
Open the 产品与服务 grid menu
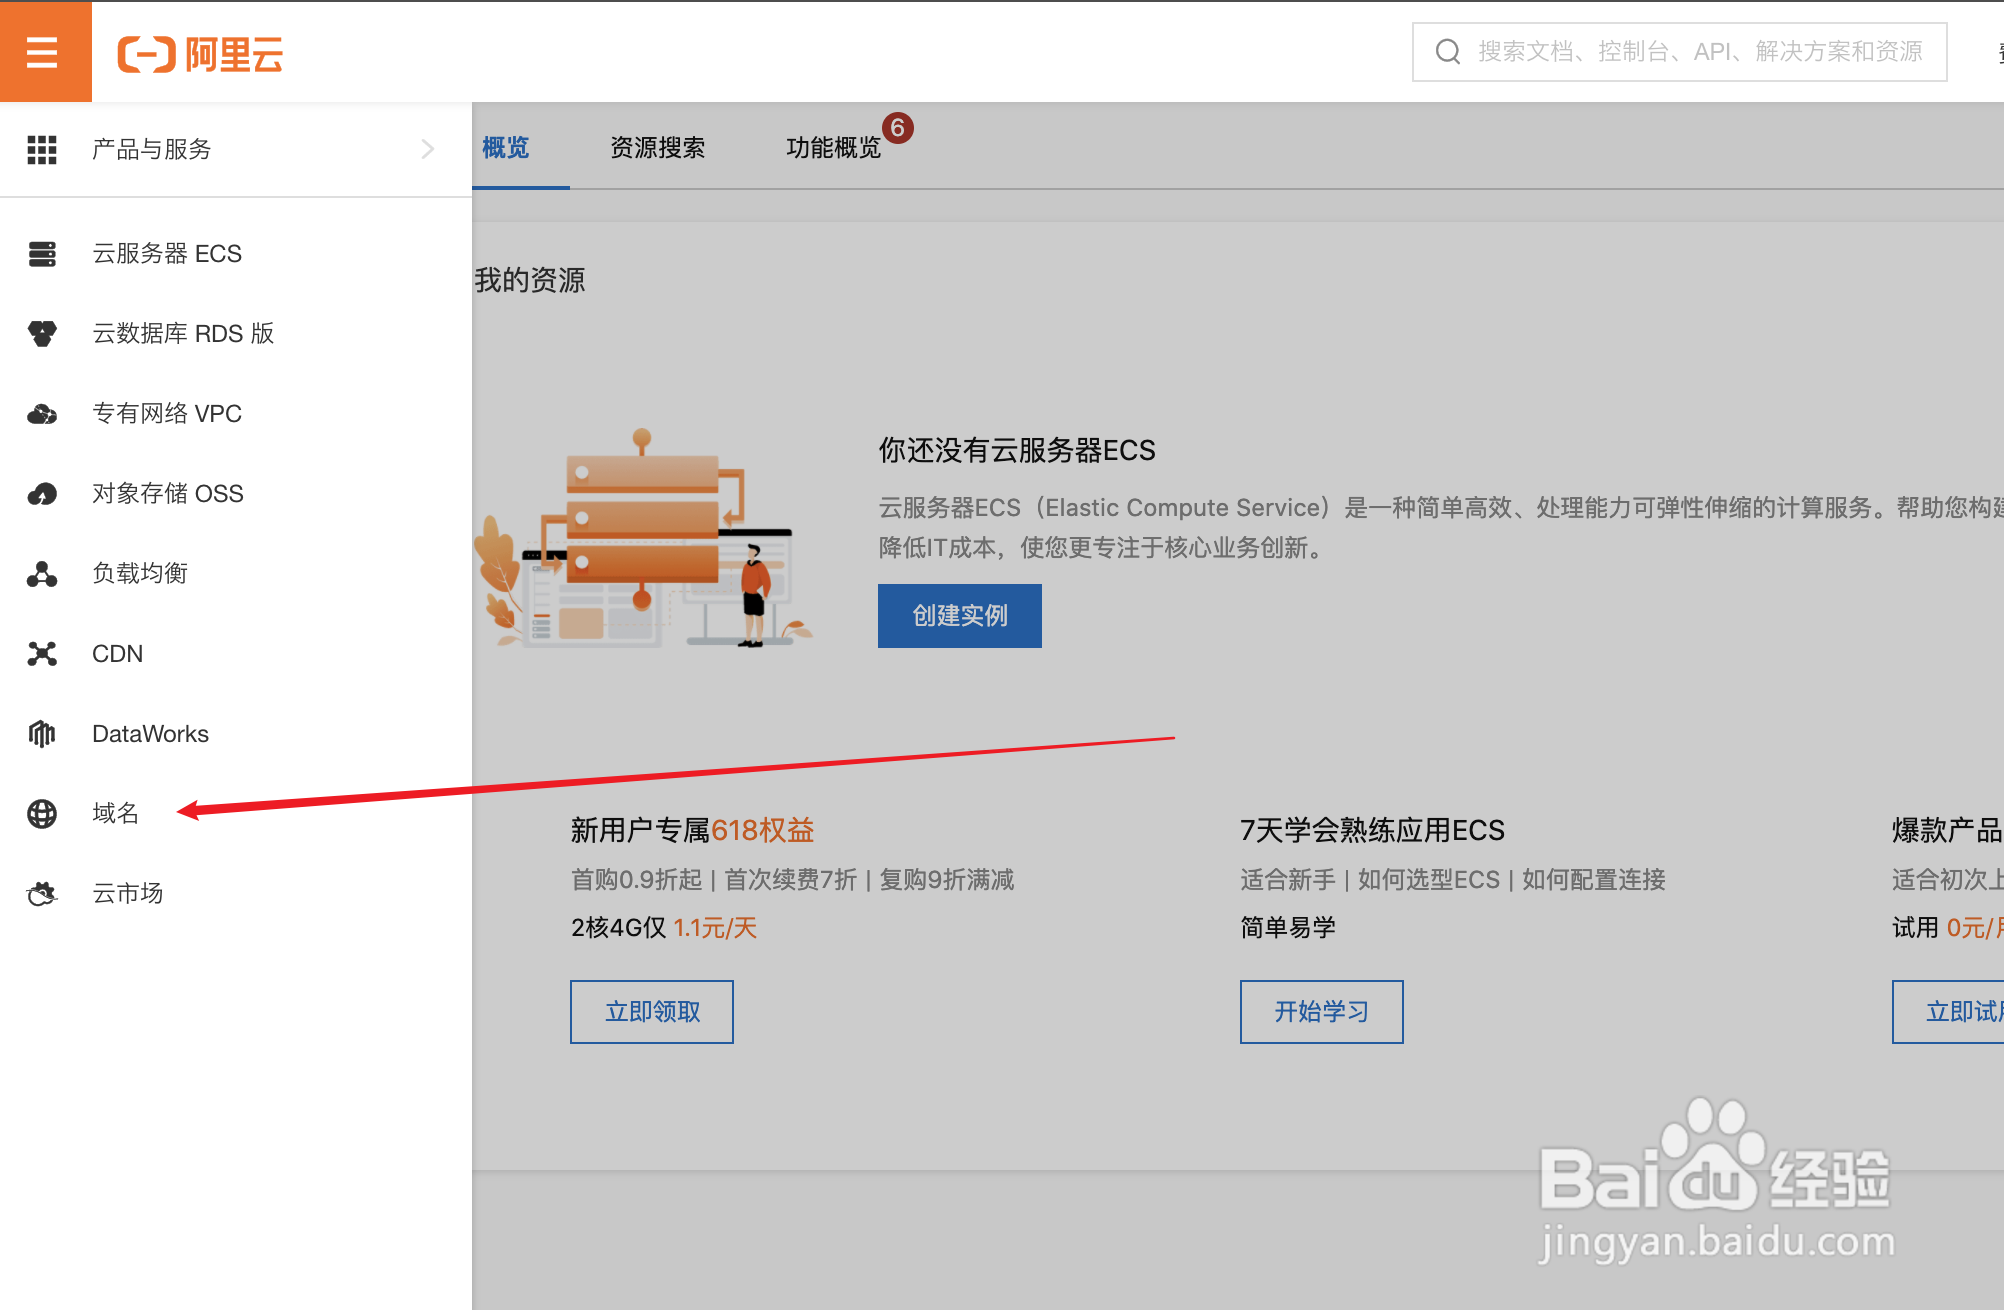pos(42,149)
